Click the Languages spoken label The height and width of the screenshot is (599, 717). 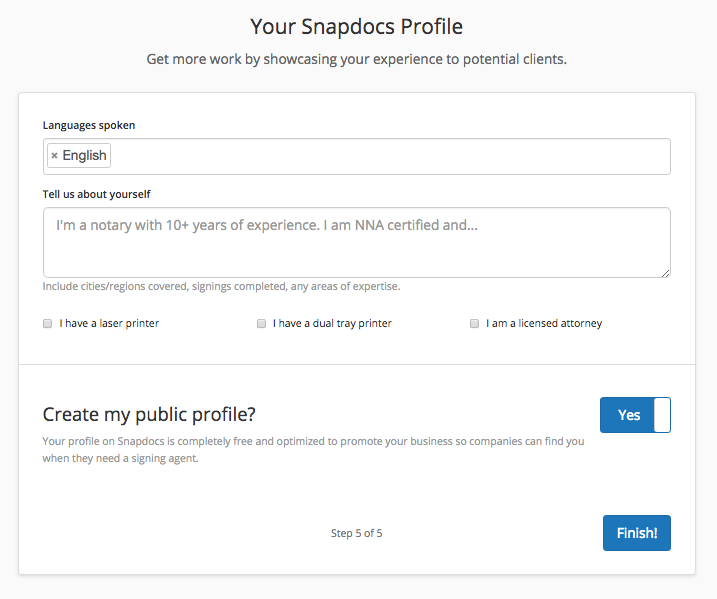coord(89,125)
